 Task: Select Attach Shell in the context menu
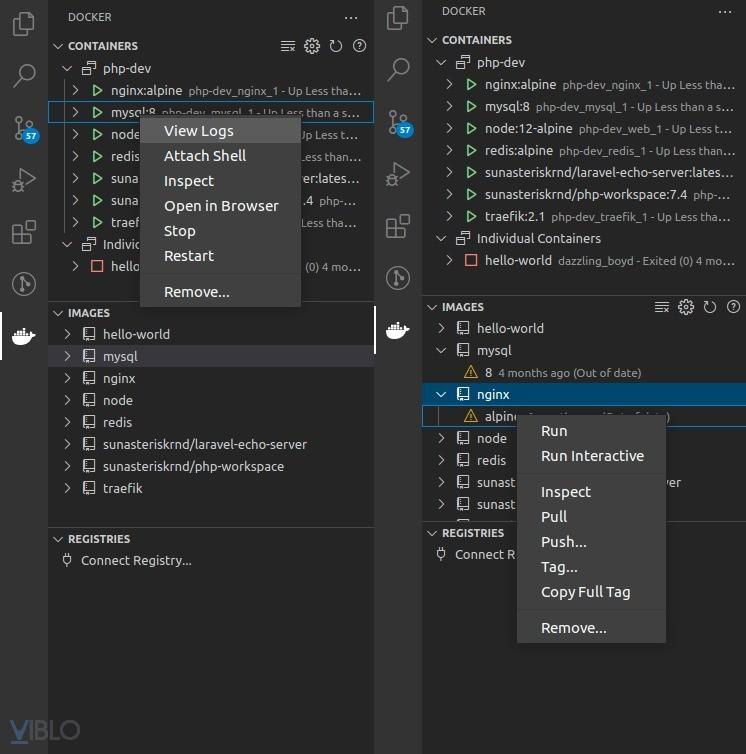[205, 156]
